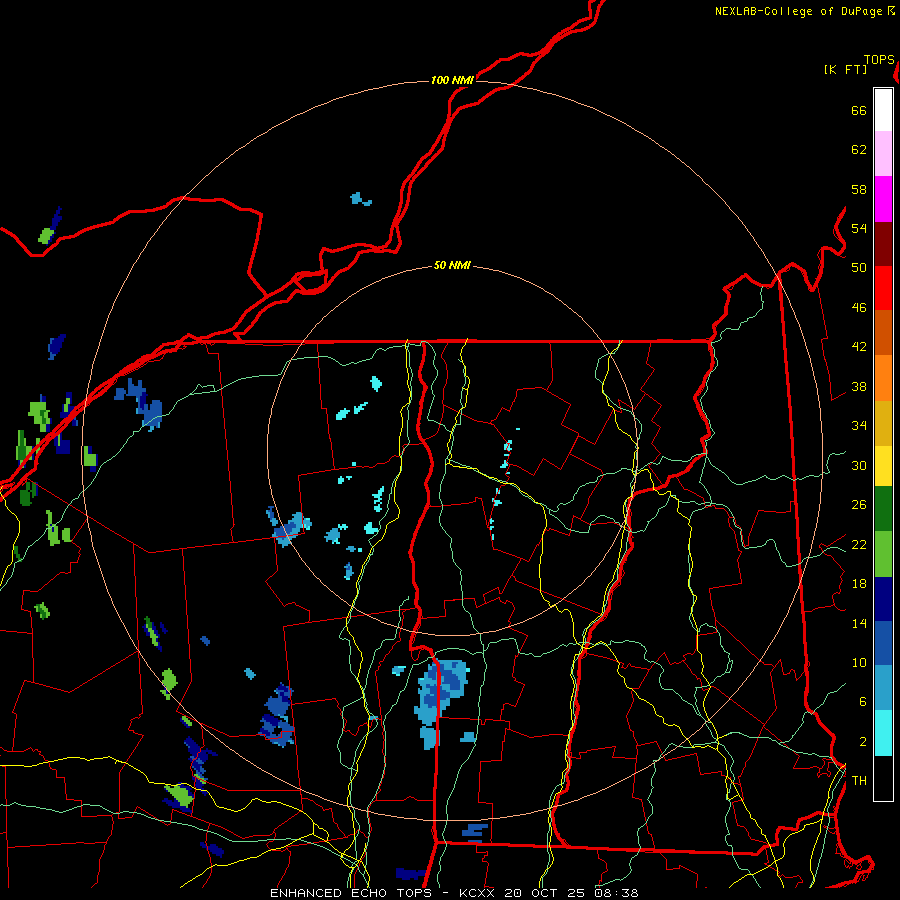Click the legend value 66
This screenshot has height=900, width=900.
click(x=859, y=110)
